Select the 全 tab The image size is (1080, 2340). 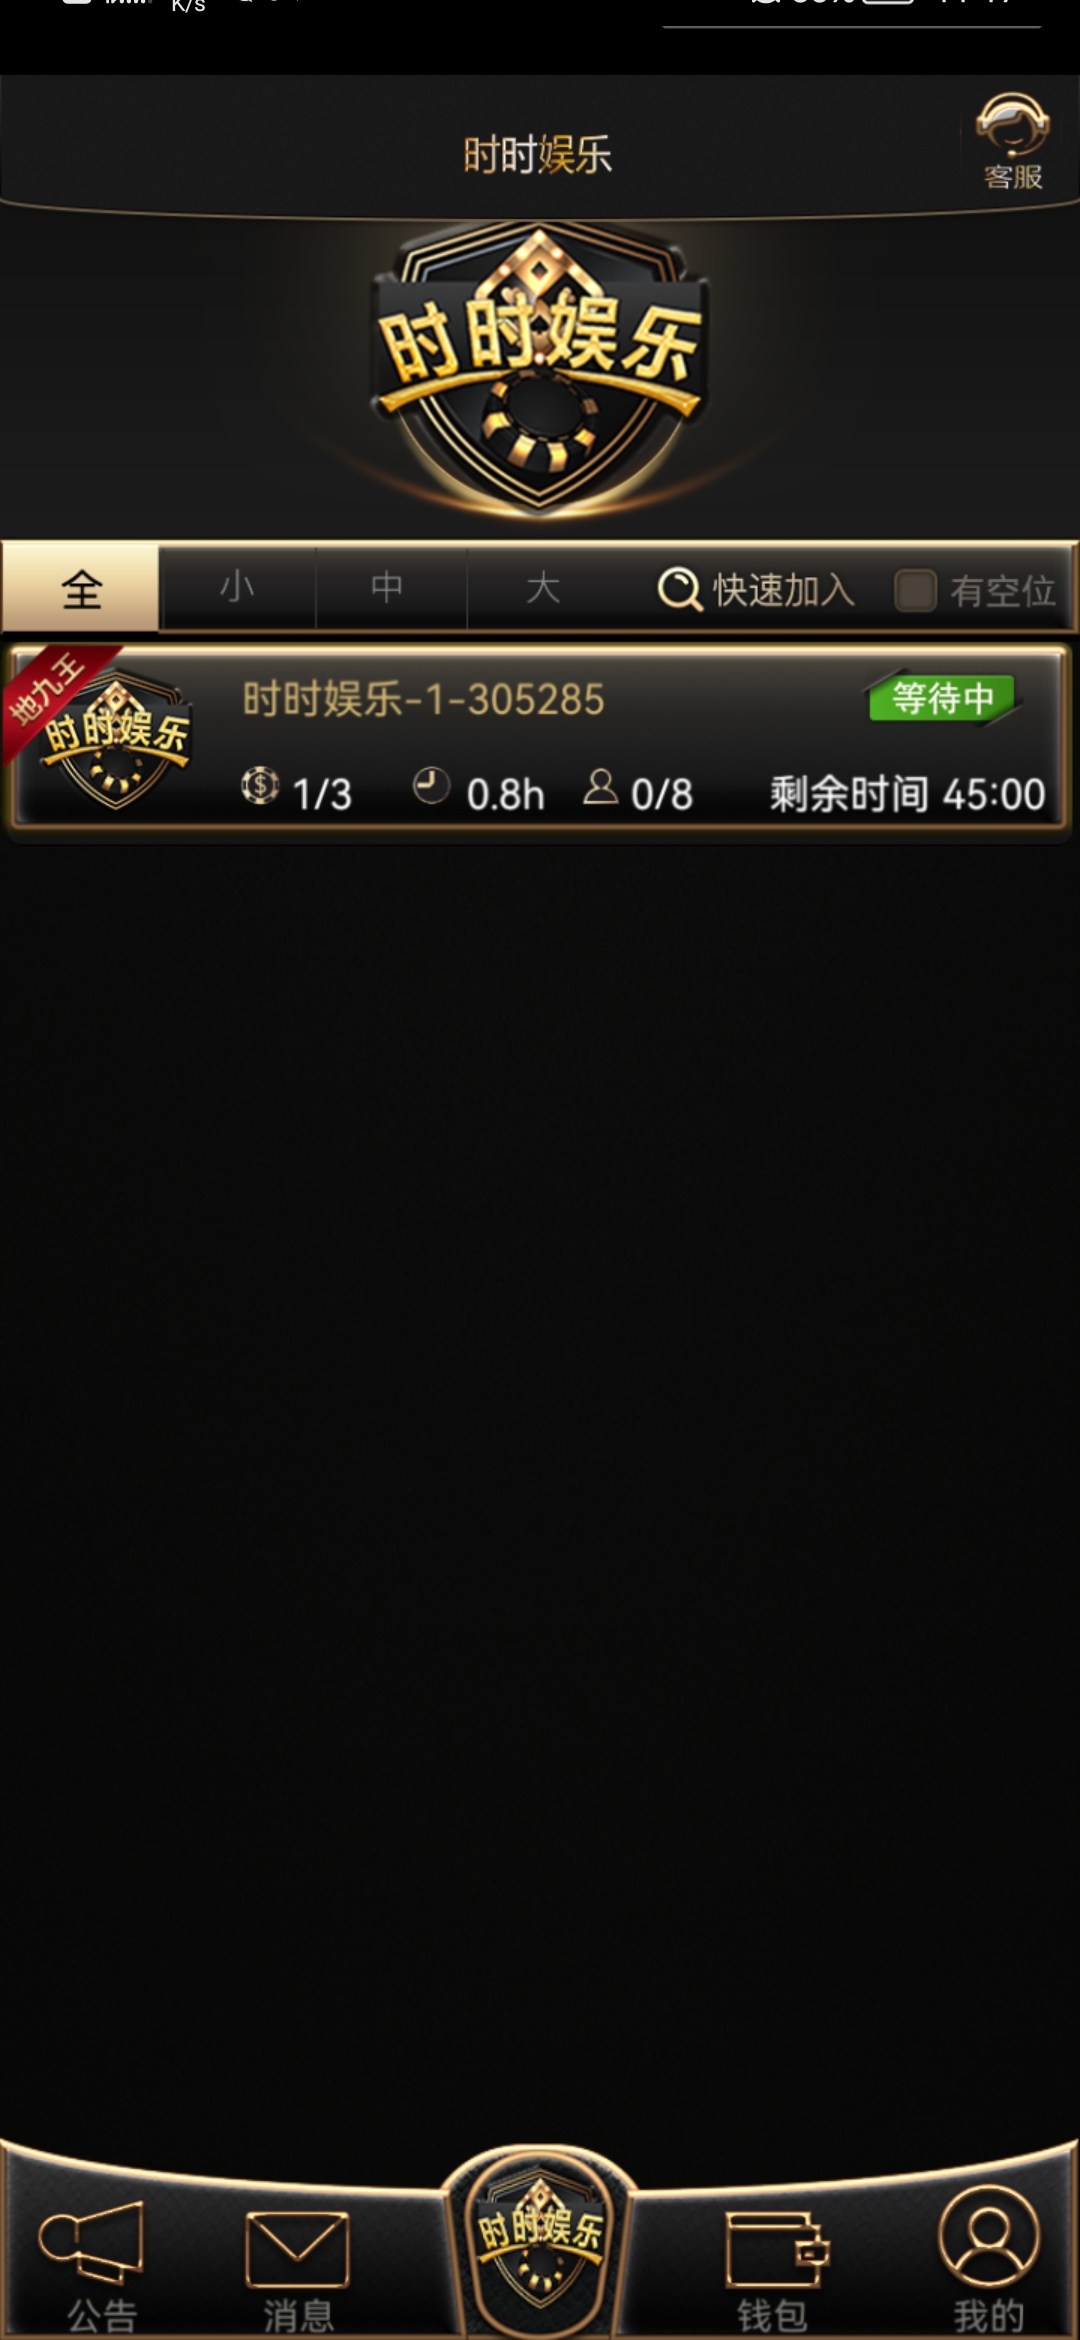click(81, 588)
